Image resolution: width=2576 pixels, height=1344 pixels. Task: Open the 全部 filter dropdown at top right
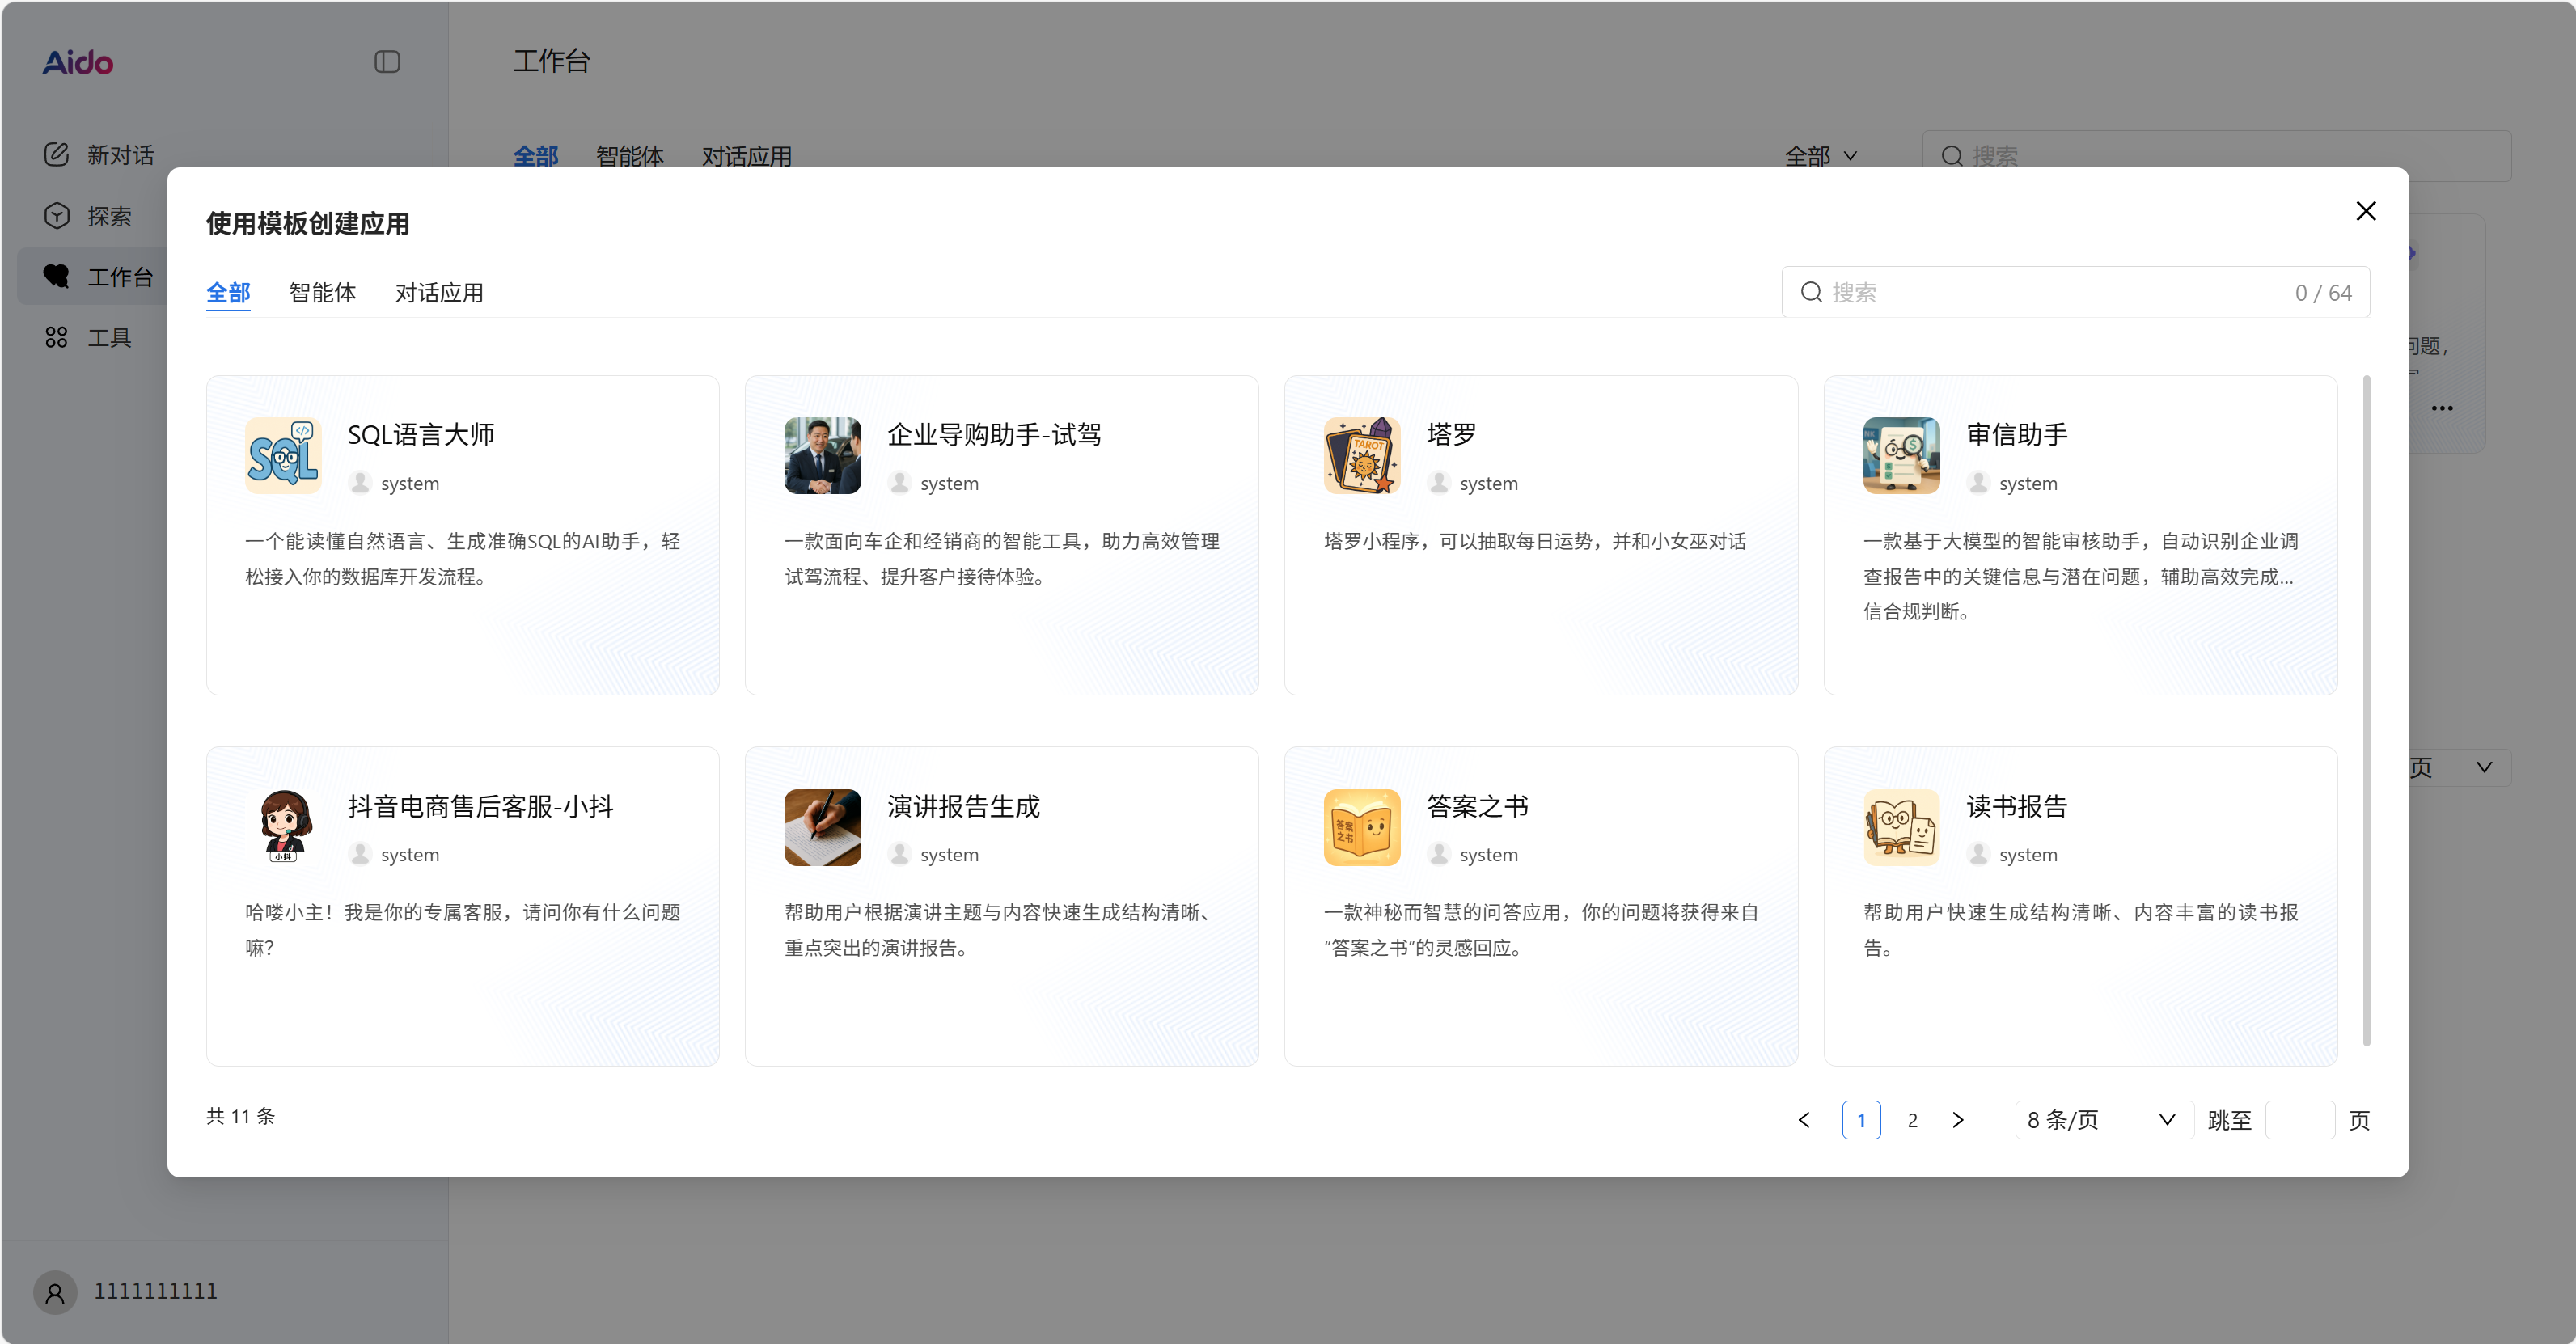[x=1821, y=156]
